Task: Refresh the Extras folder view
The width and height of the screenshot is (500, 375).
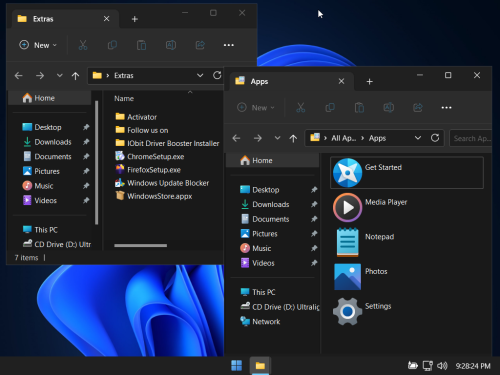Action: [217, 75]
